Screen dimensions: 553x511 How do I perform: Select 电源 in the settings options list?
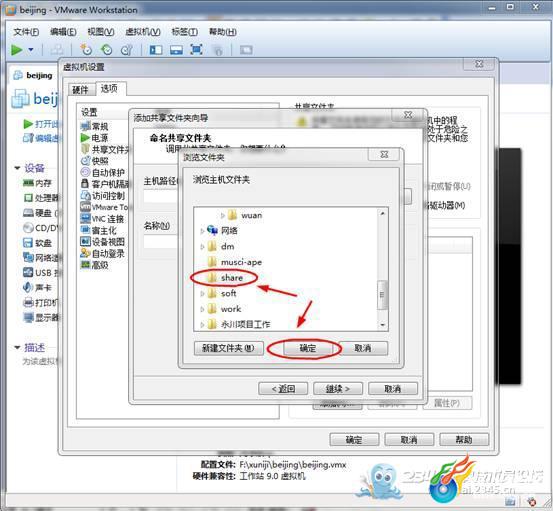(x=95, y=138)
